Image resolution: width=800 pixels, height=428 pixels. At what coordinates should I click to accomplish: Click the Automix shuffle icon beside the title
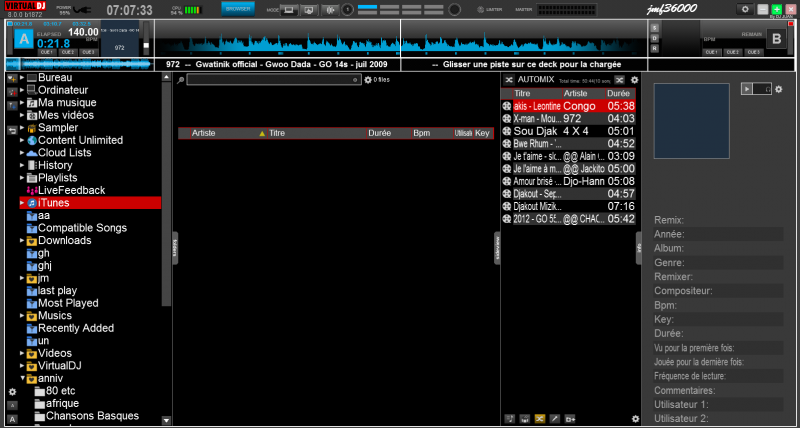coord(508,79)
